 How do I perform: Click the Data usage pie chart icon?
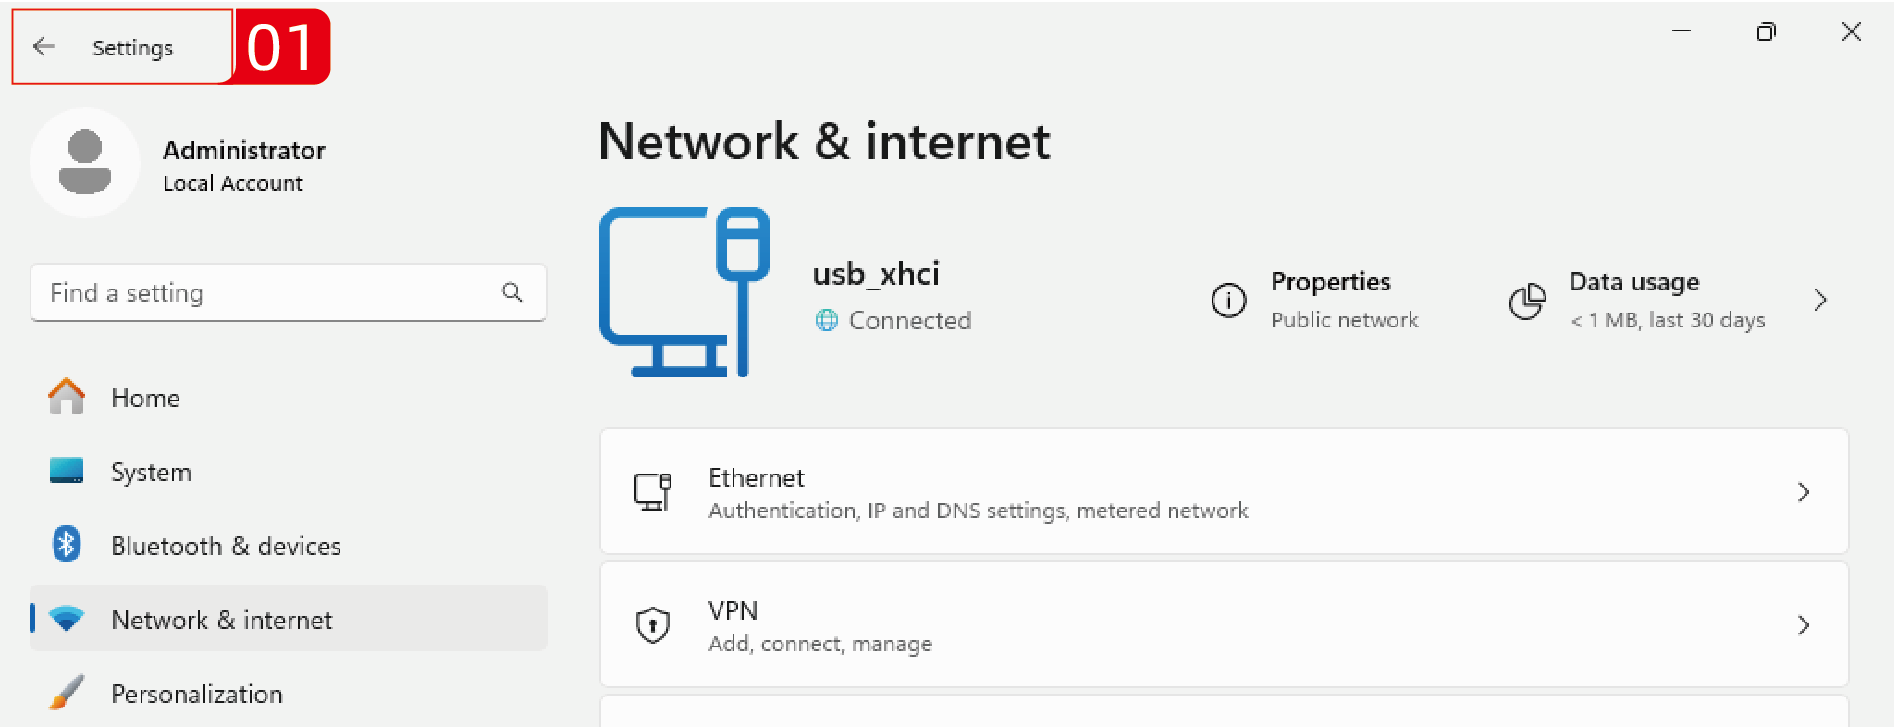(x=1526, y=301)
